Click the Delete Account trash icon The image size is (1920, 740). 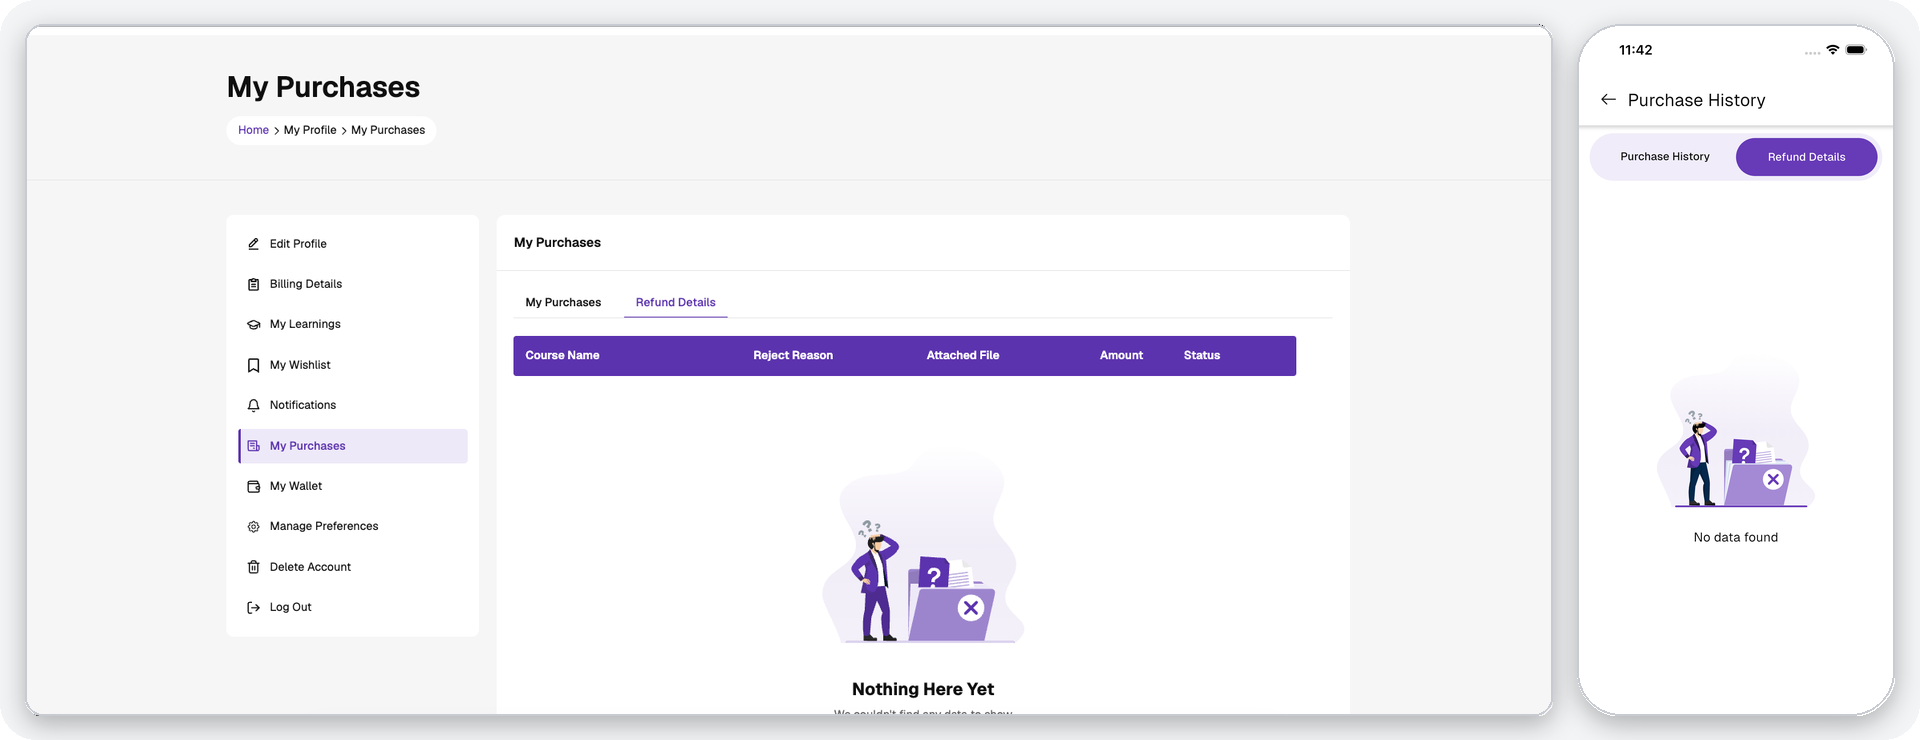tap(253, 567)
